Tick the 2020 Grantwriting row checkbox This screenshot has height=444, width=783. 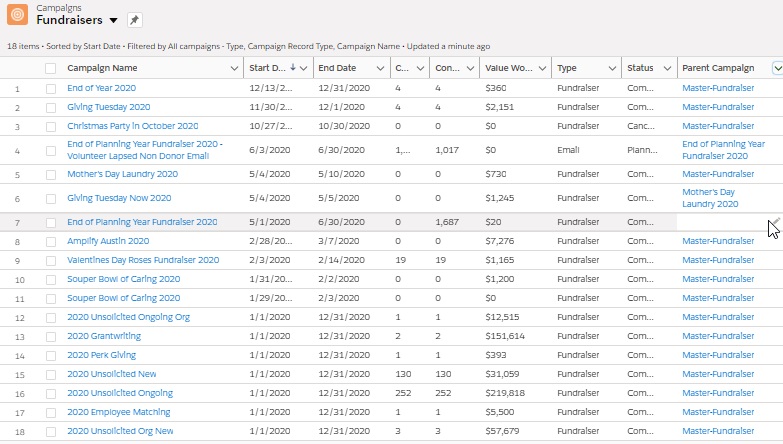51,335
